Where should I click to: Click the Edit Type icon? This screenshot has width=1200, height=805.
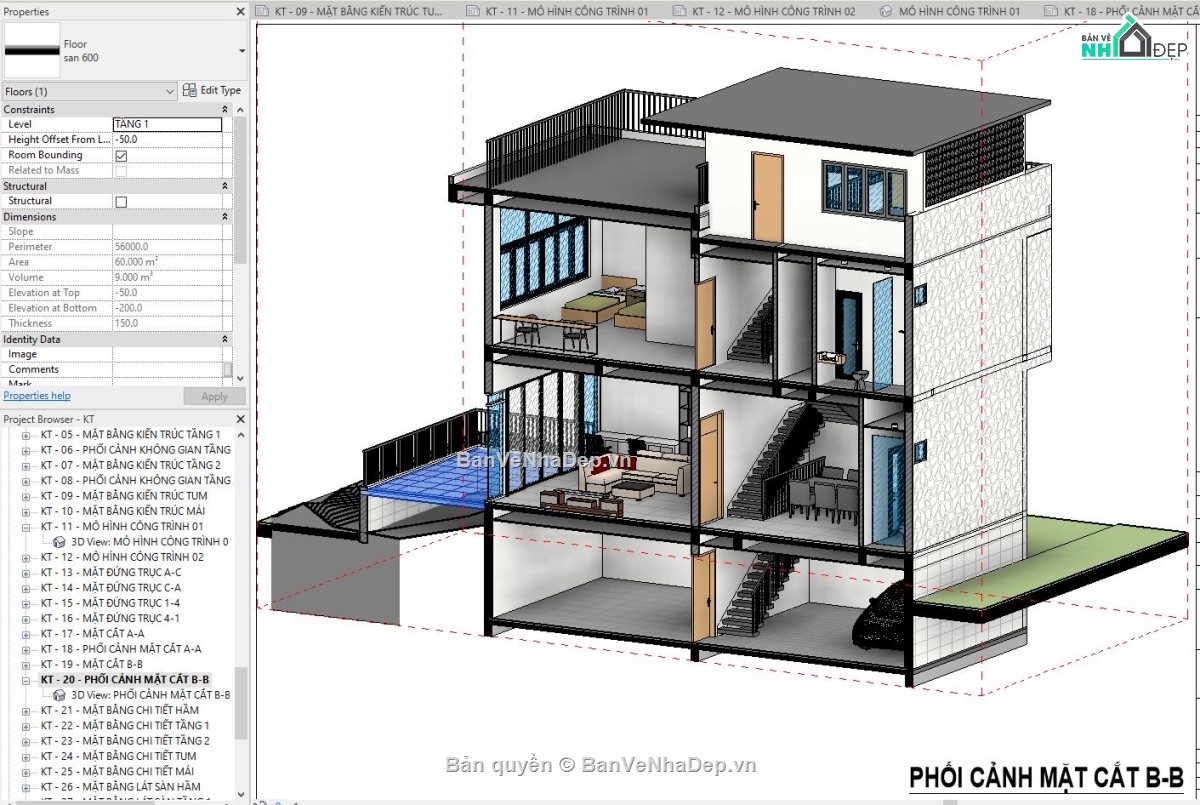(x=190, y=91)
